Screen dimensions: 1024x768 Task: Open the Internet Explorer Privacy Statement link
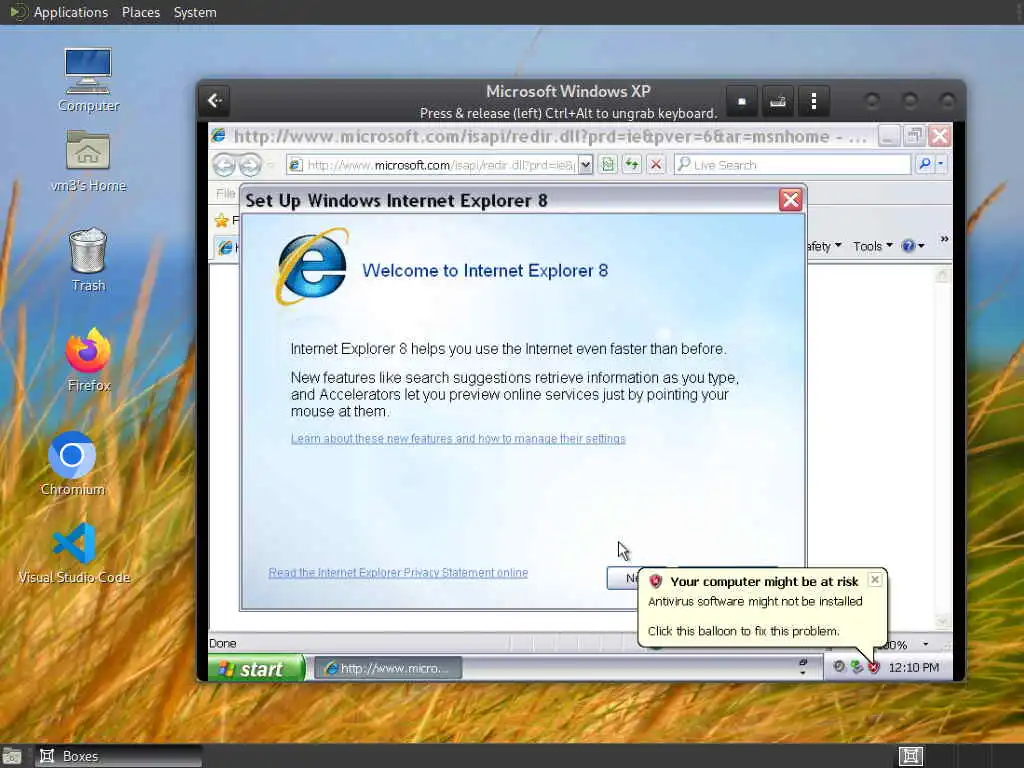pyautogui.click(x=398, y=573)
